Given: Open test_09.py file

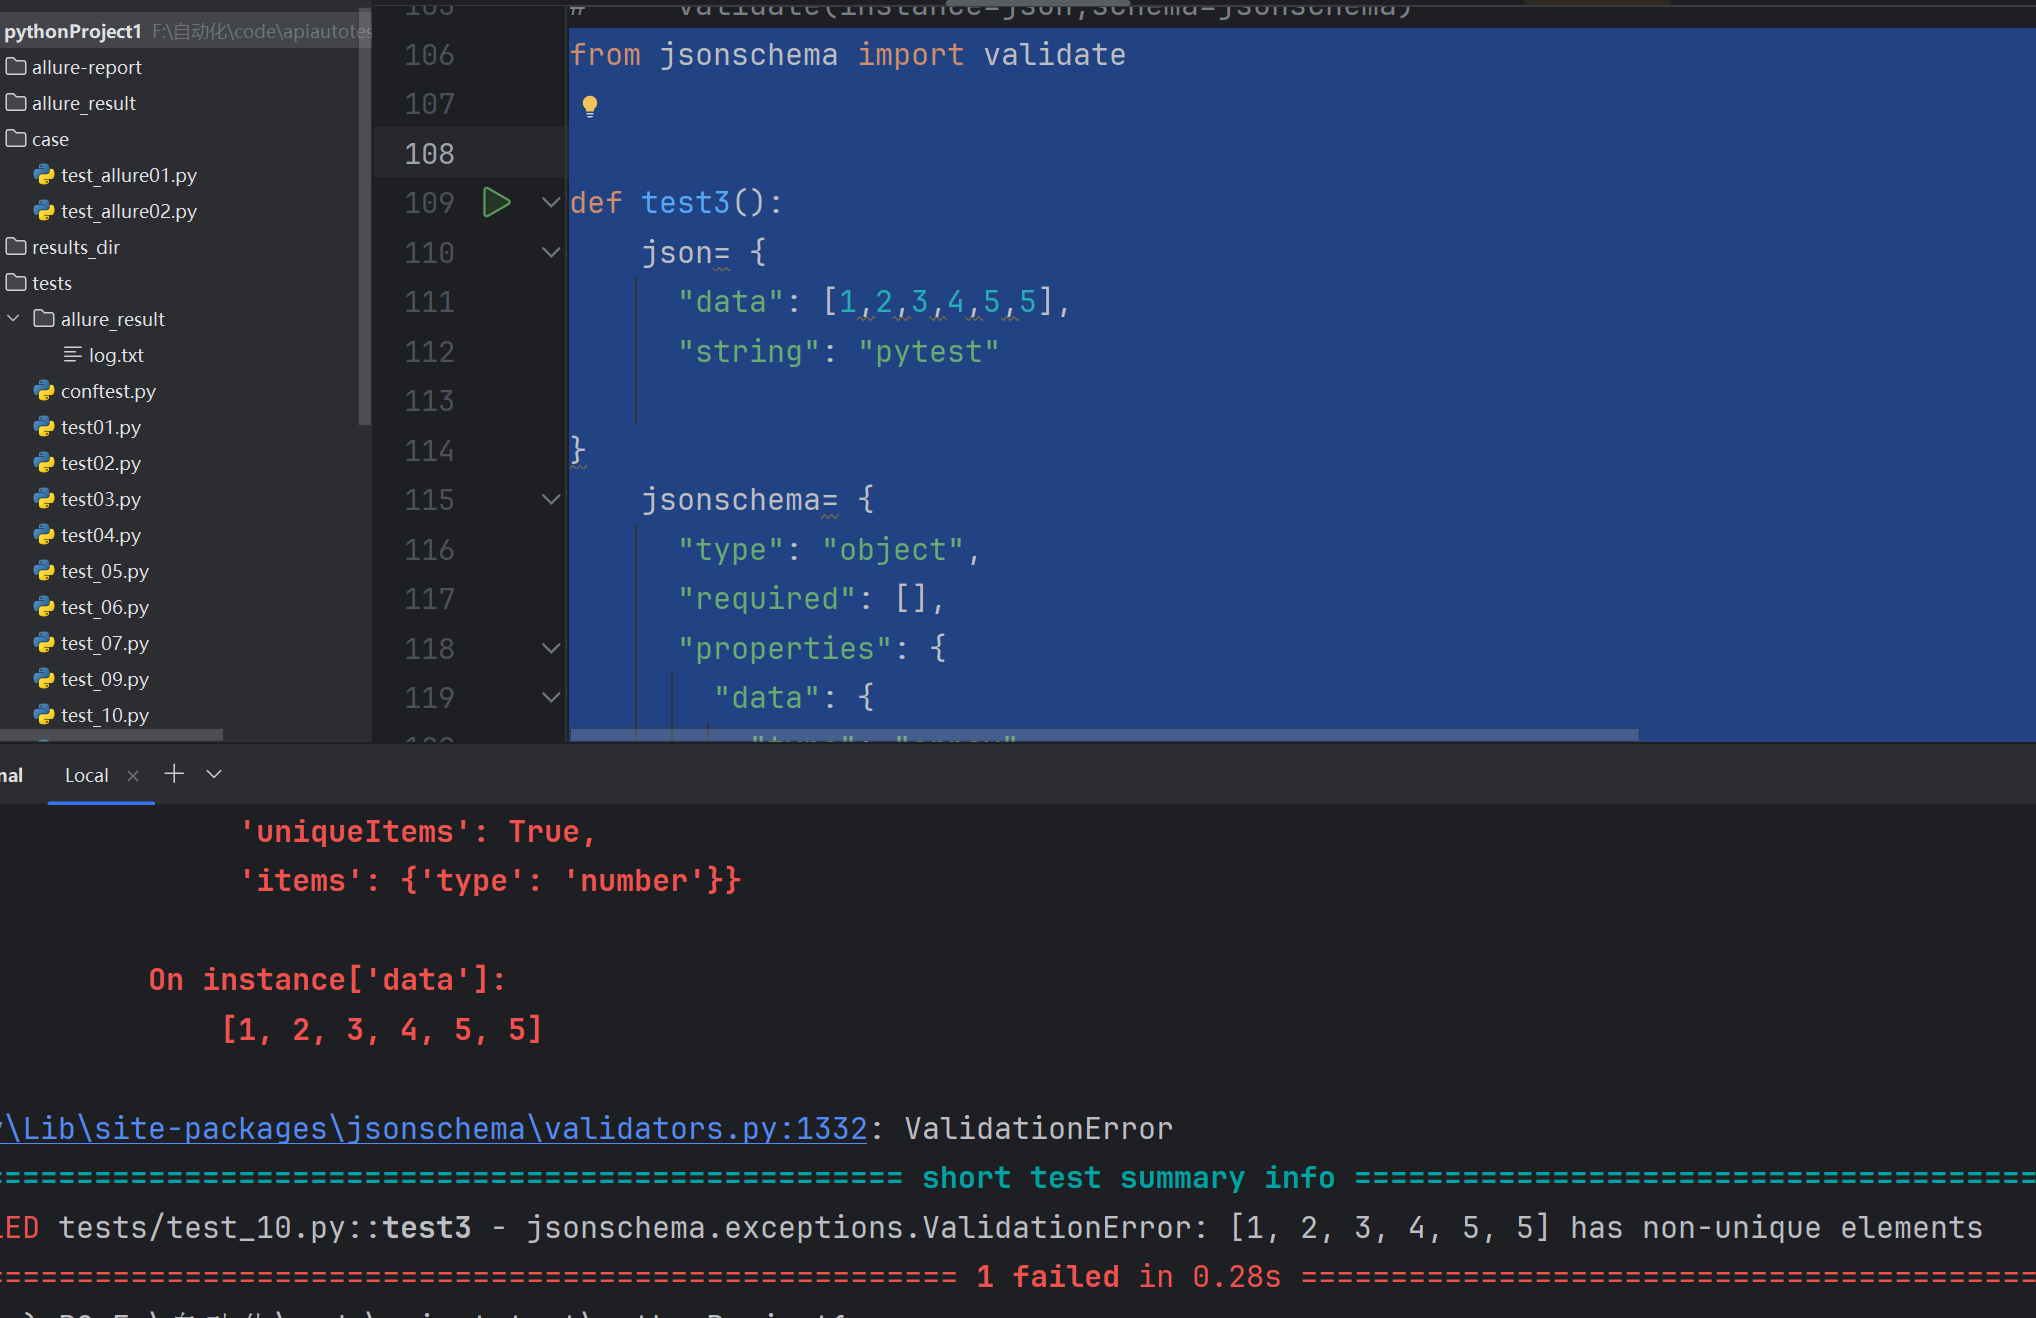Looking at the screenshot, I should [104, 679].
